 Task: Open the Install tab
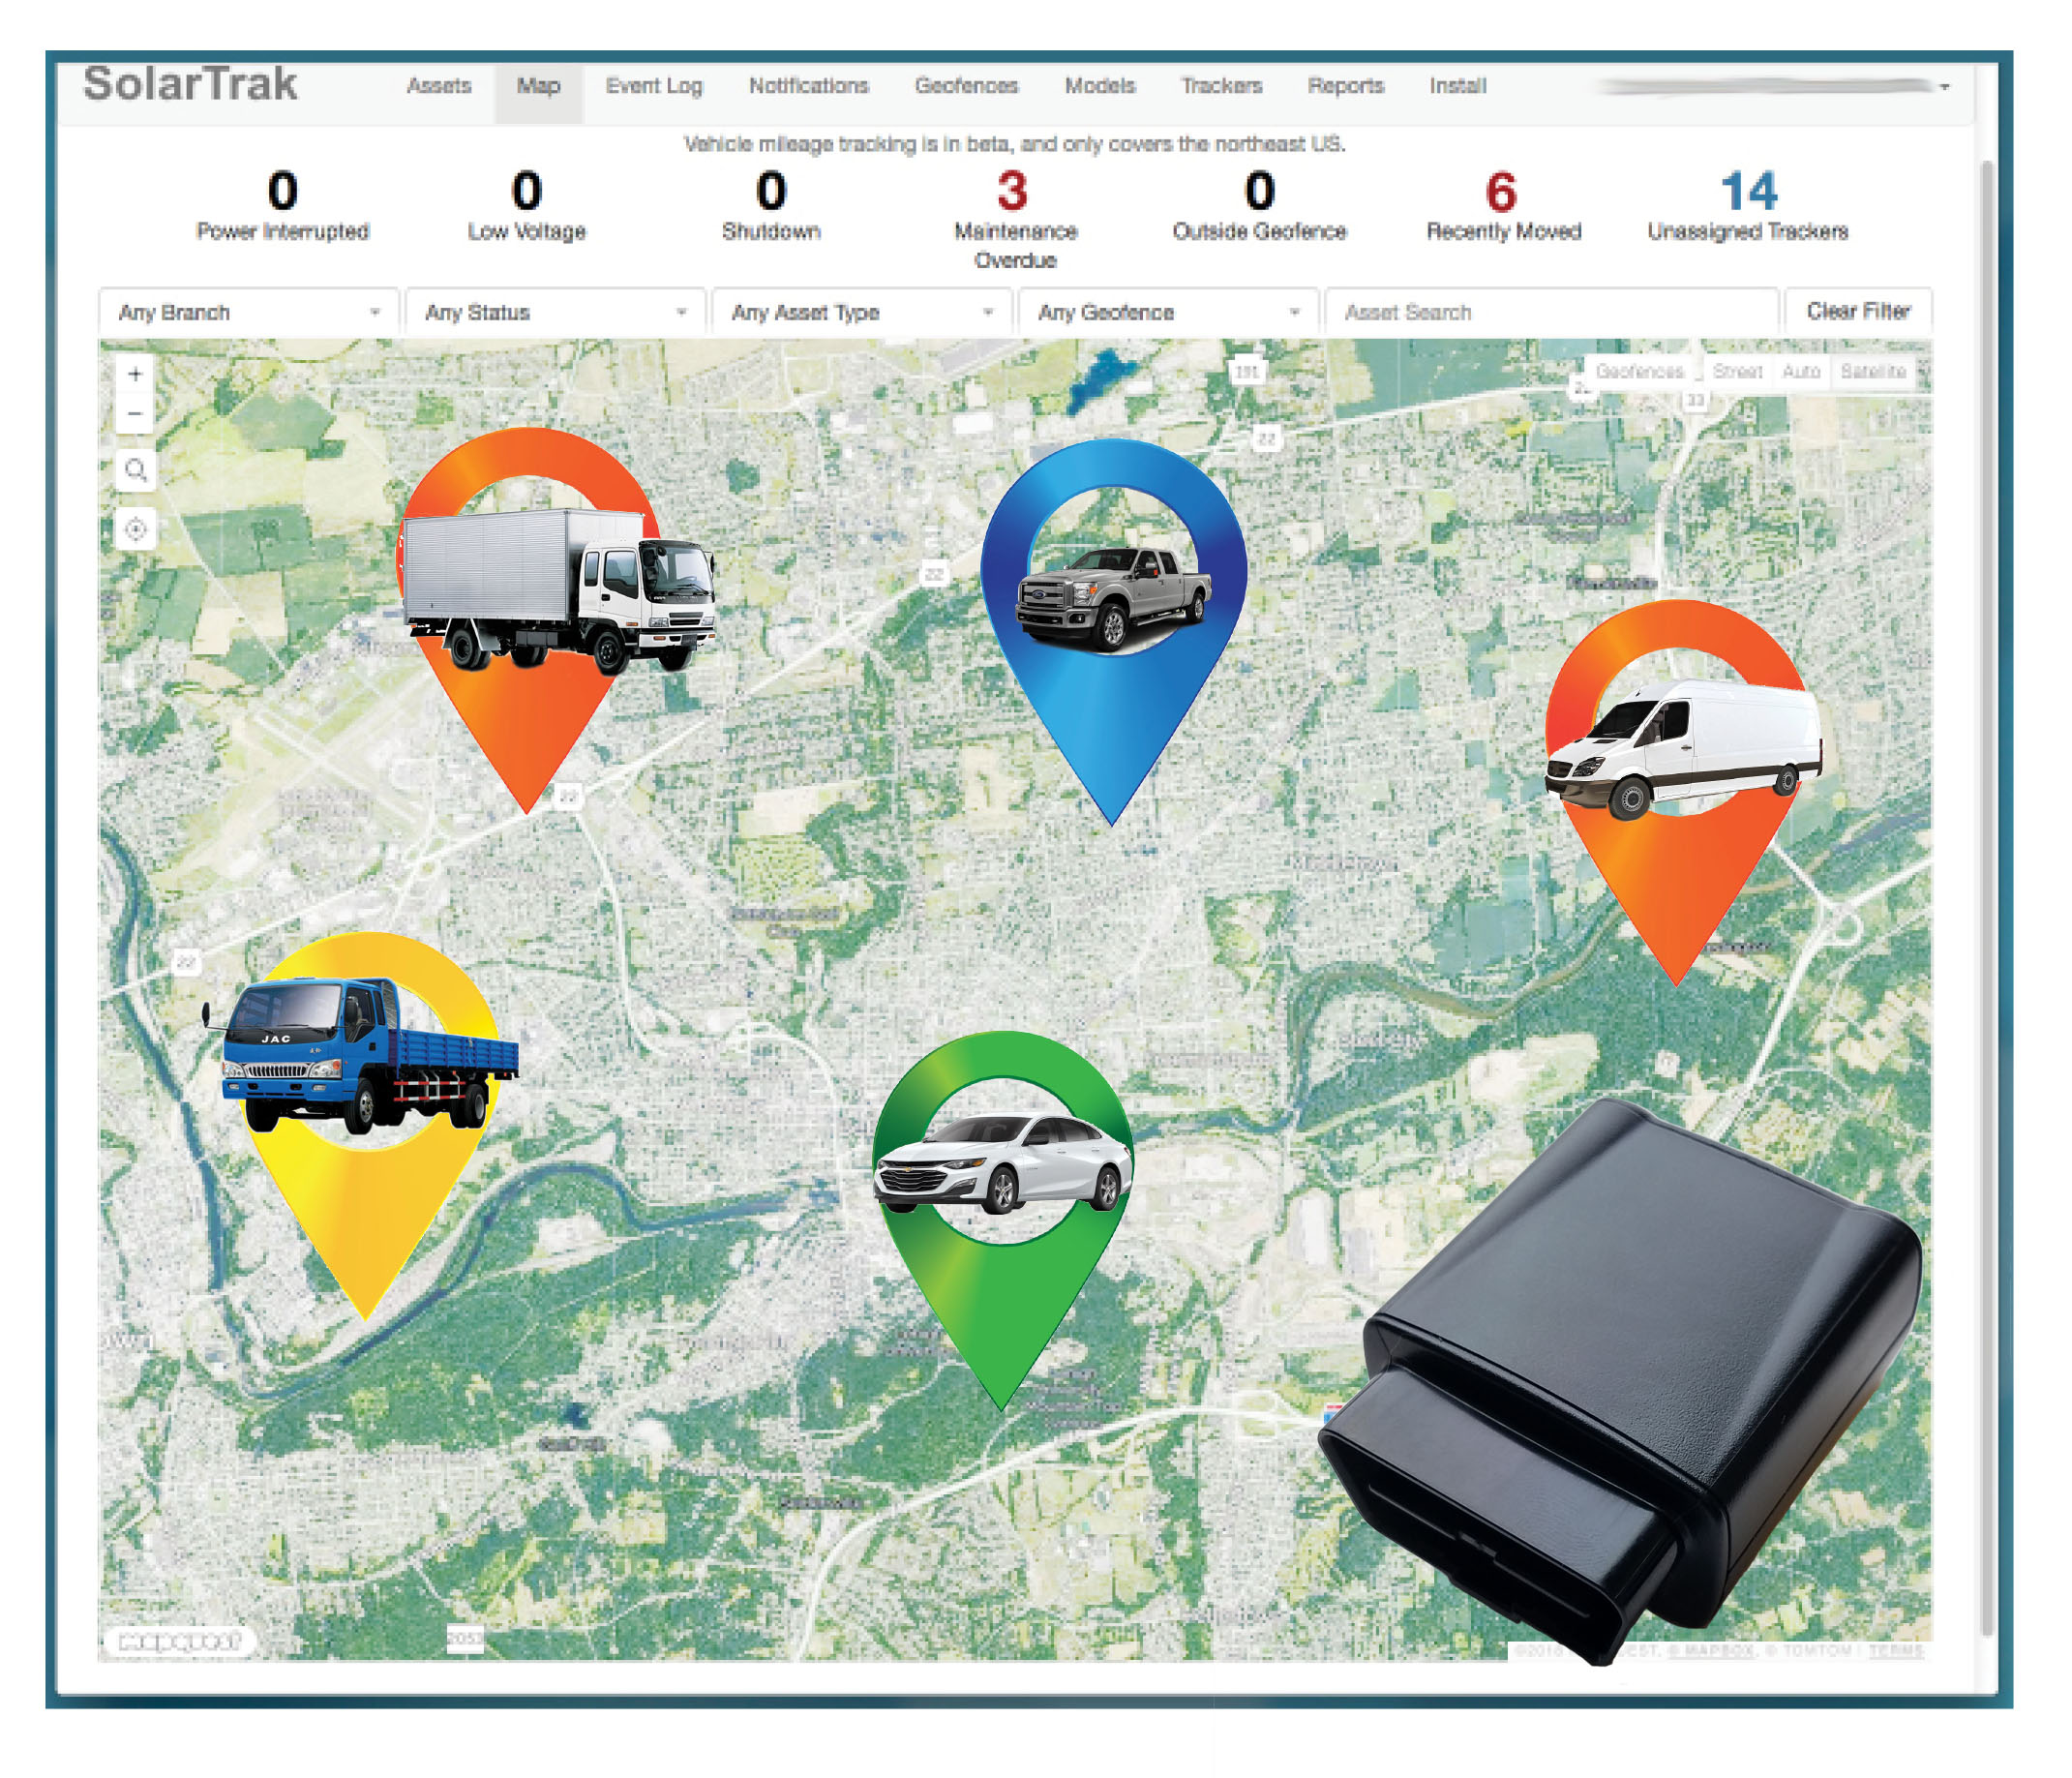click(x=1457, y=86)
